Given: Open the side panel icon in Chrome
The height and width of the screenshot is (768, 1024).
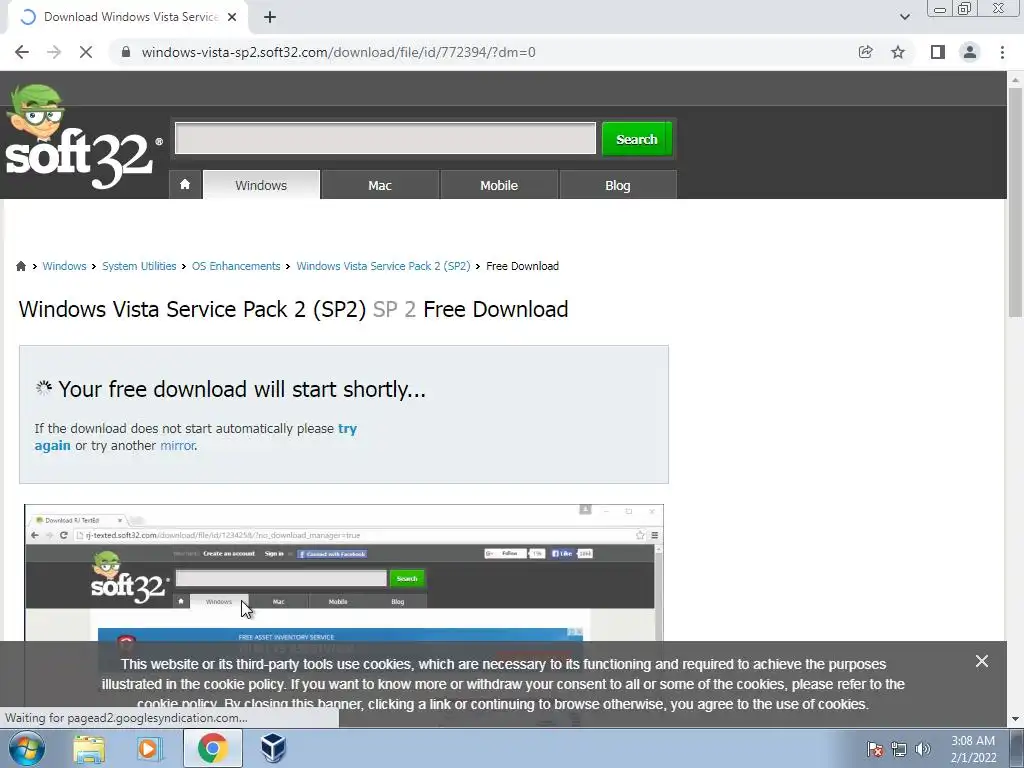Looking at the screenshot, I should [x=938, y=52].
